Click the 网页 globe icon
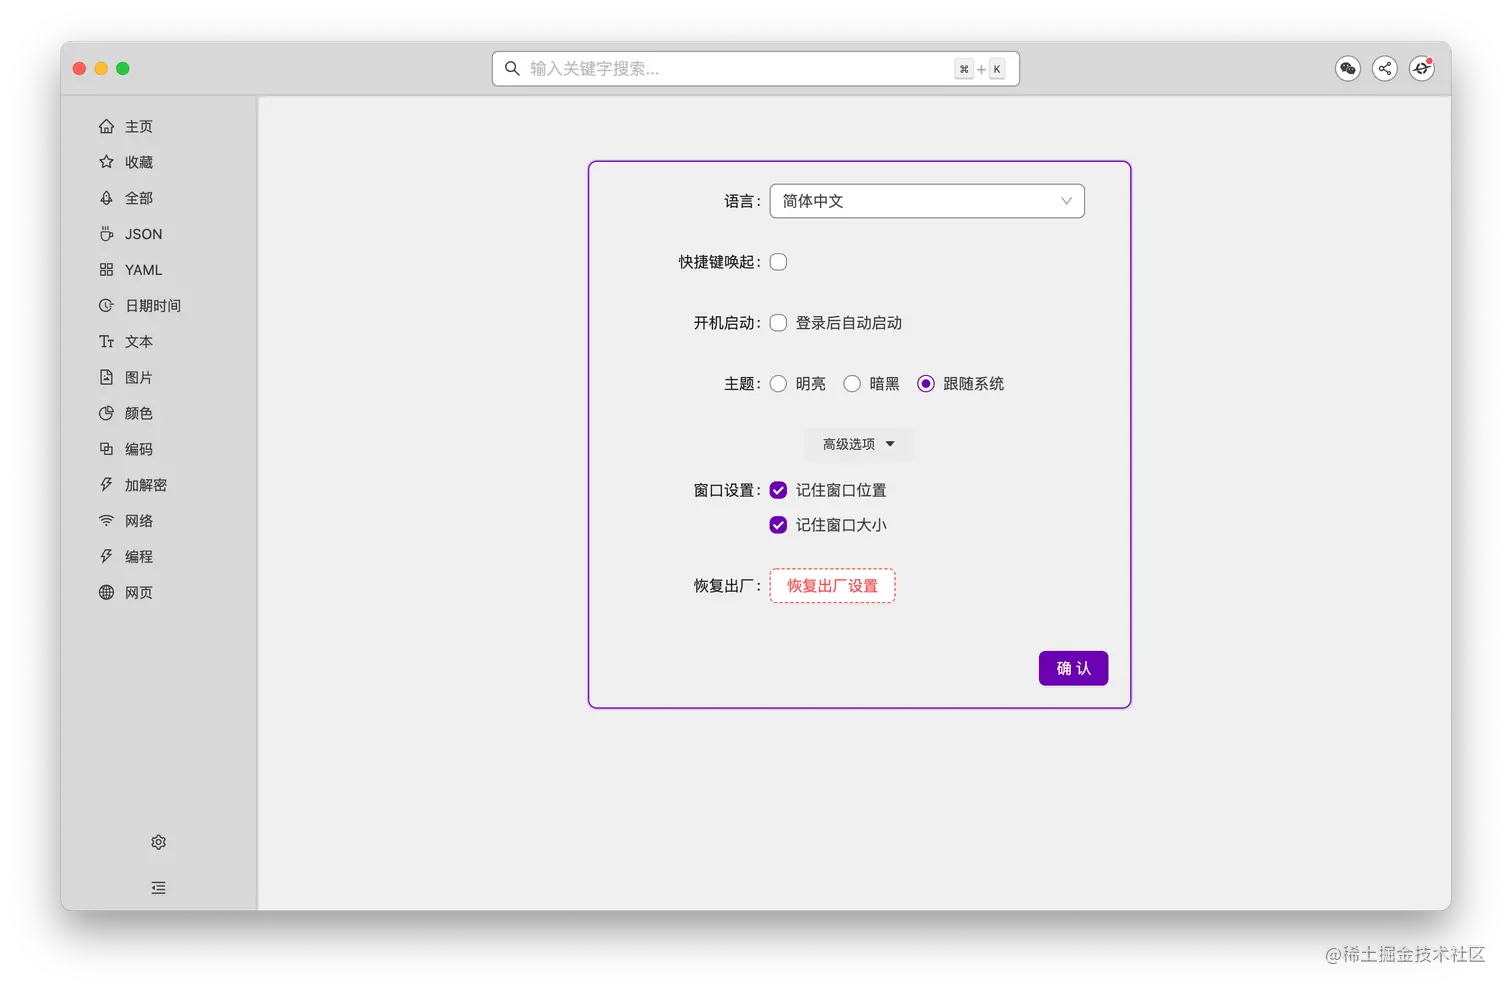Image resolution: width=1512 pixels, height=991 pixels. coord(106,593)
